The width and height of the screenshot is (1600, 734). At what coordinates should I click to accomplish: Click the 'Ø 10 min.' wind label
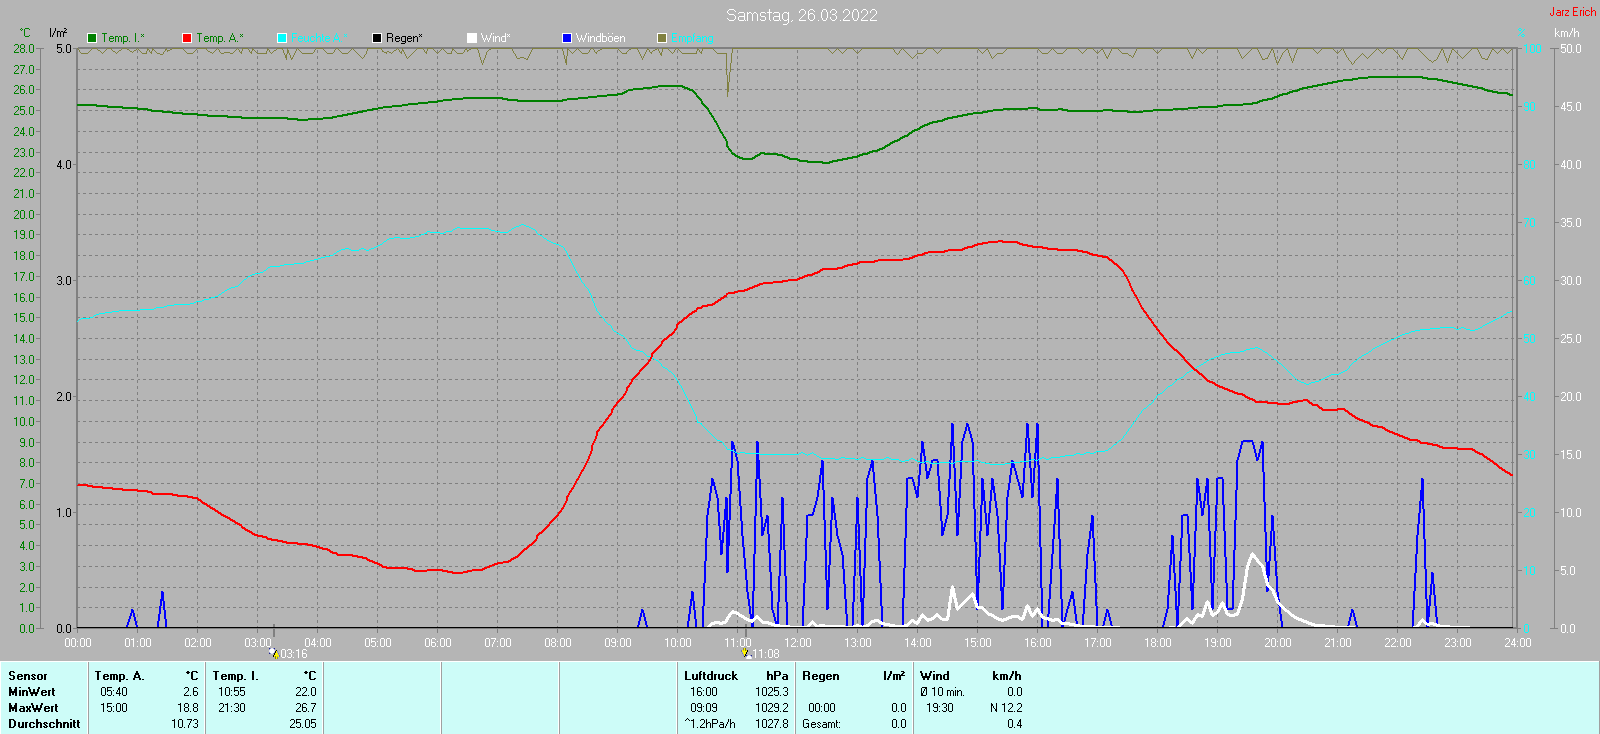(943, 692)
